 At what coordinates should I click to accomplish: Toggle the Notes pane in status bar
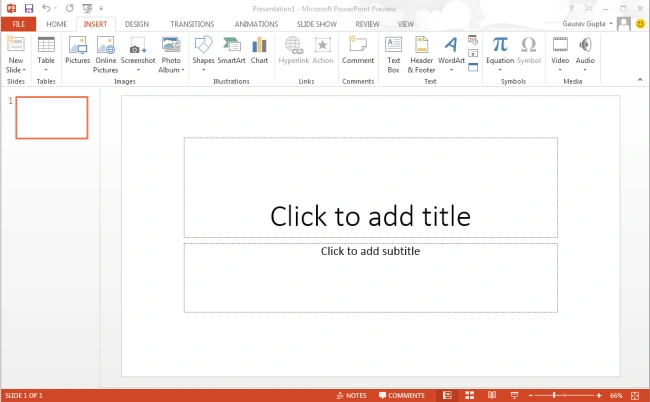tap(352, 395)
